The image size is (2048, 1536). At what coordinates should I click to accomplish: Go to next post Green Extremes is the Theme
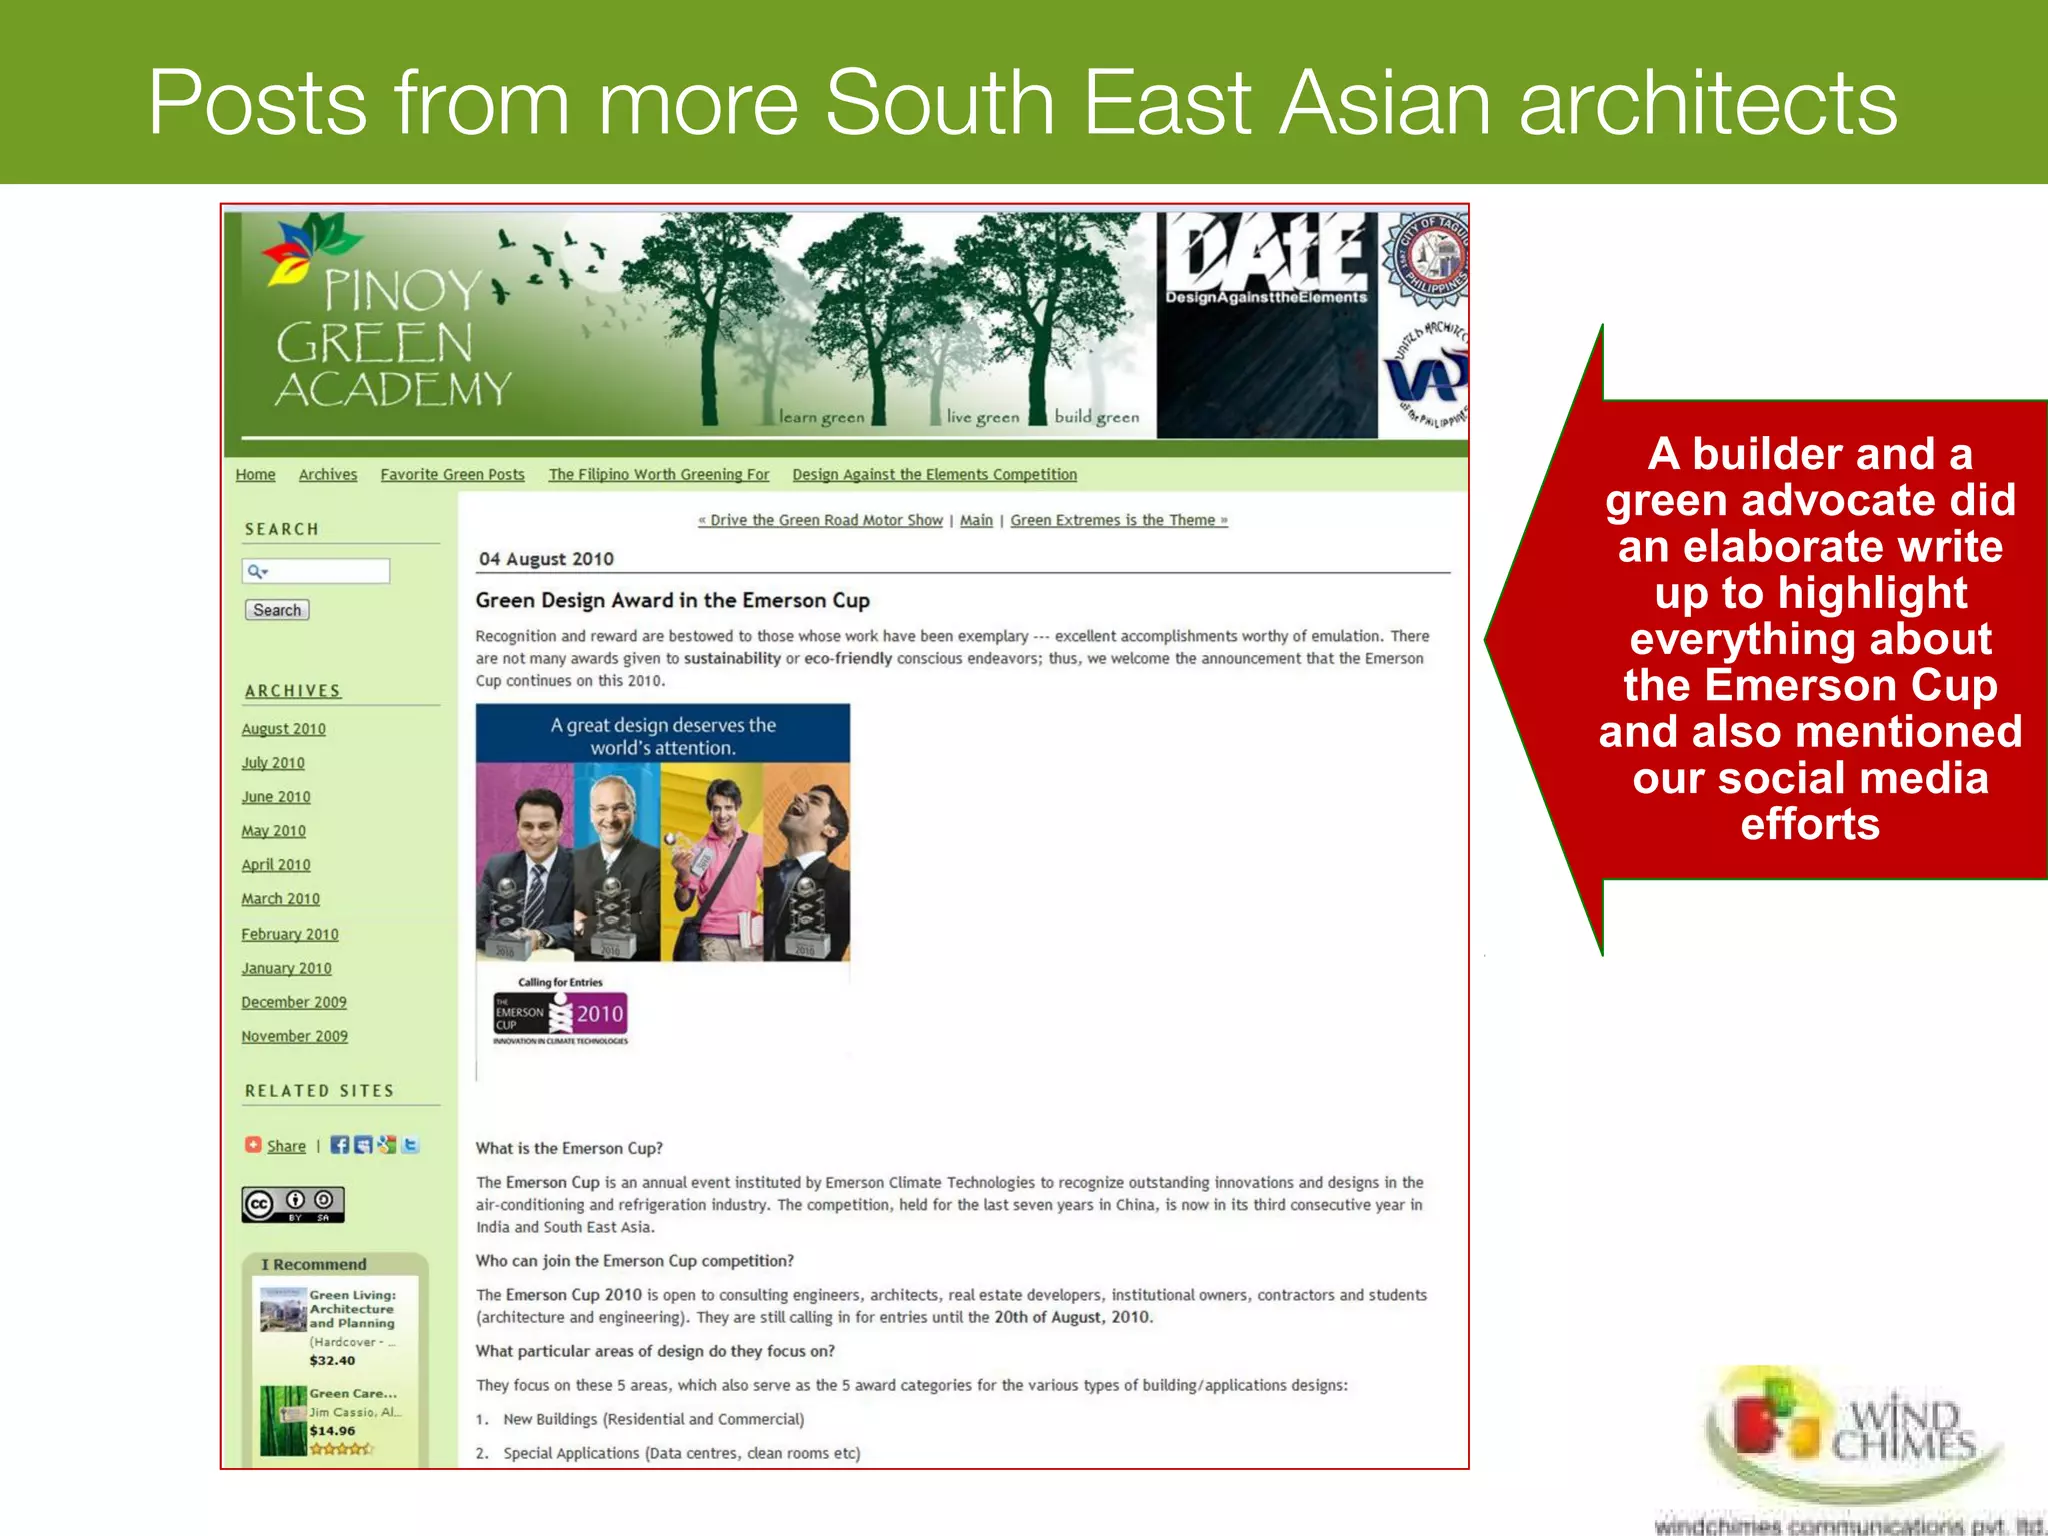click(x=1118, y=520)
